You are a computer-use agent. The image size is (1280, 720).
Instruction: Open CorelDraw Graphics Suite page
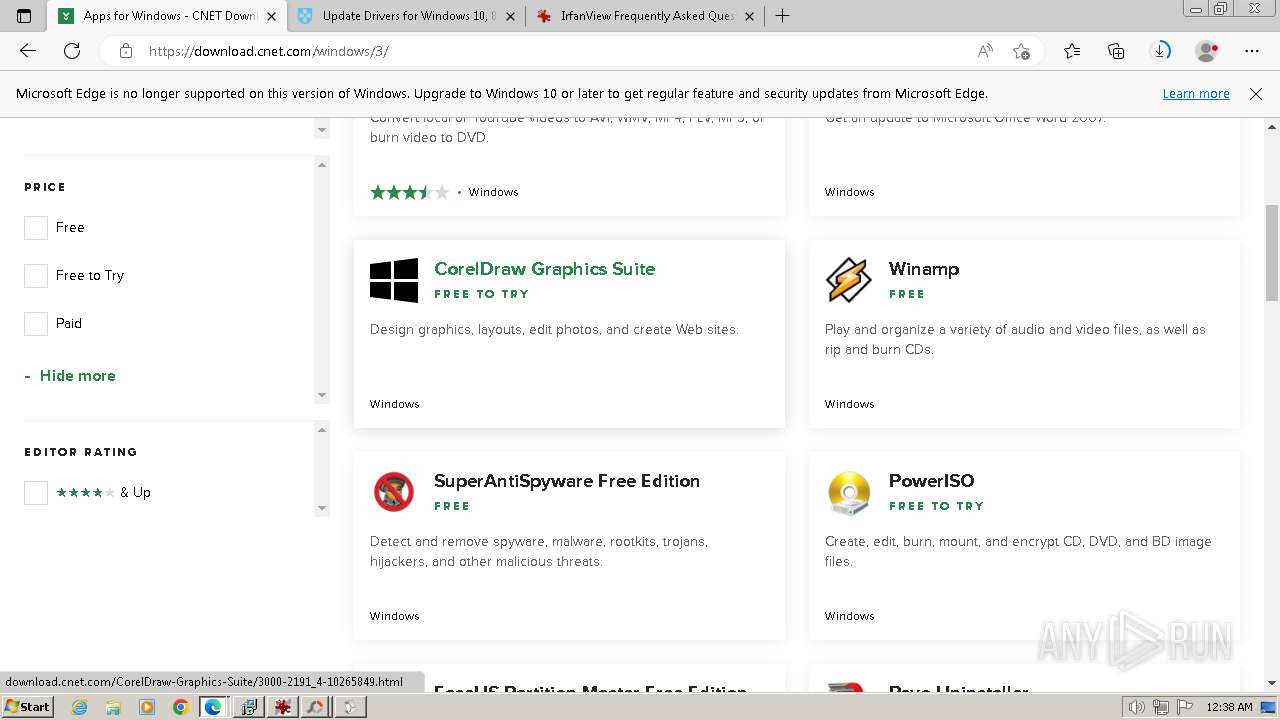pos(544,269)
